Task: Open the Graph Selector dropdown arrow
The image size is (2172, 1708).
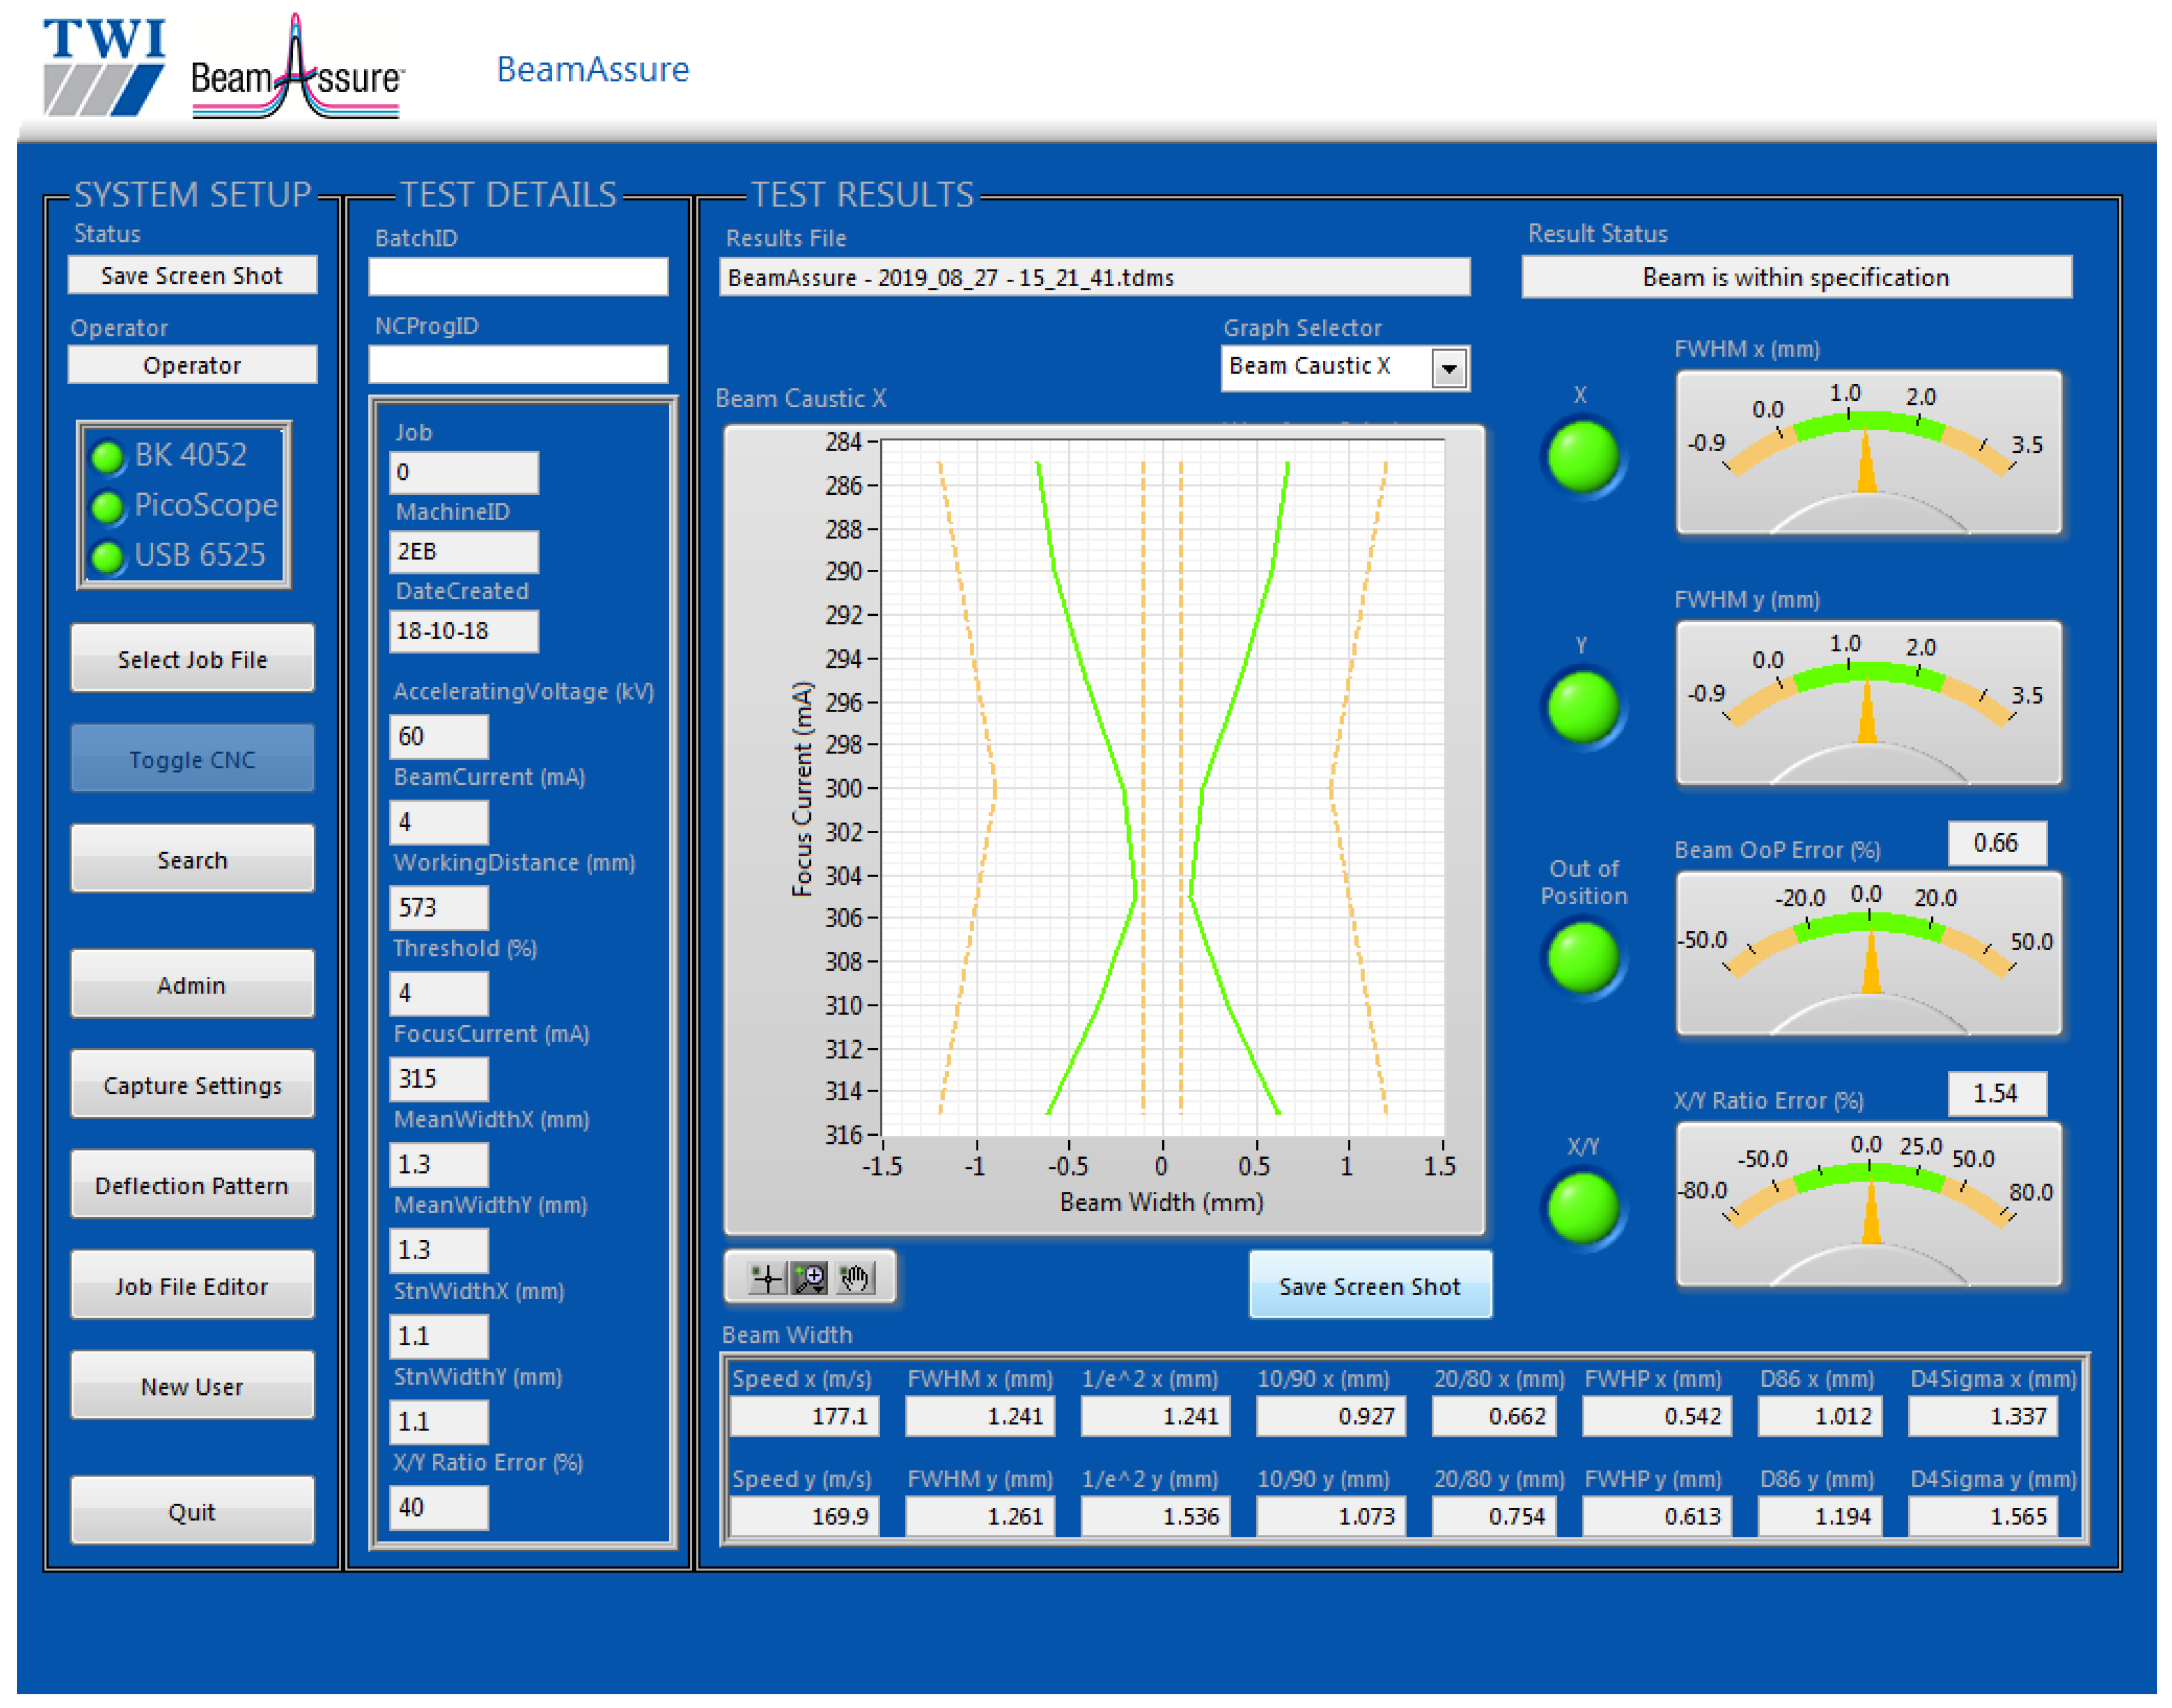Action: pyautogui.click(x=1450, y=369)
